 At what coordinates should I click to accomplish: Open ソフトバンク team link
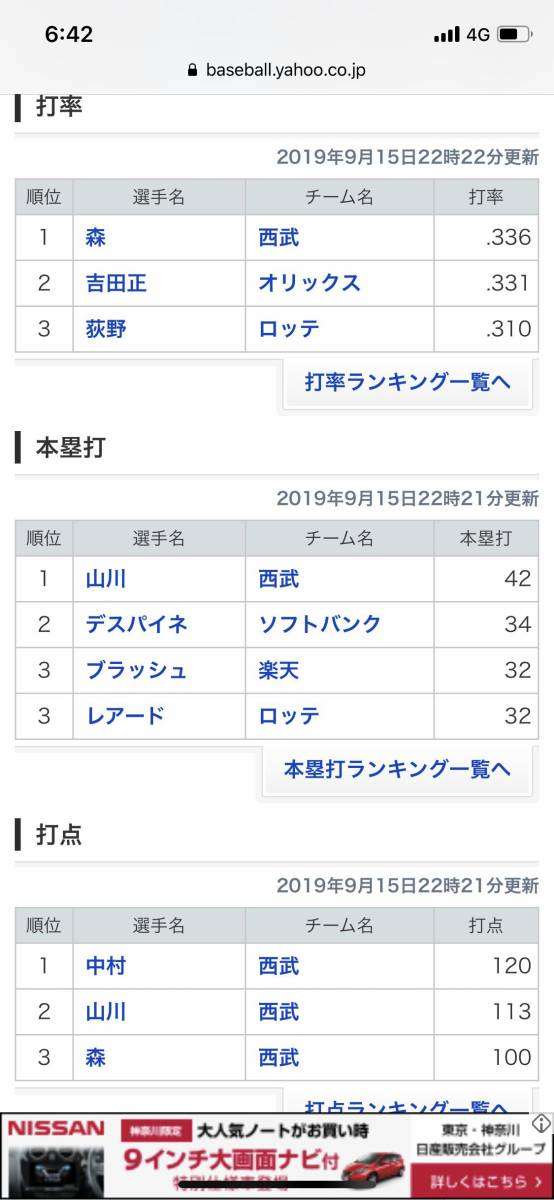click(320, 624)
